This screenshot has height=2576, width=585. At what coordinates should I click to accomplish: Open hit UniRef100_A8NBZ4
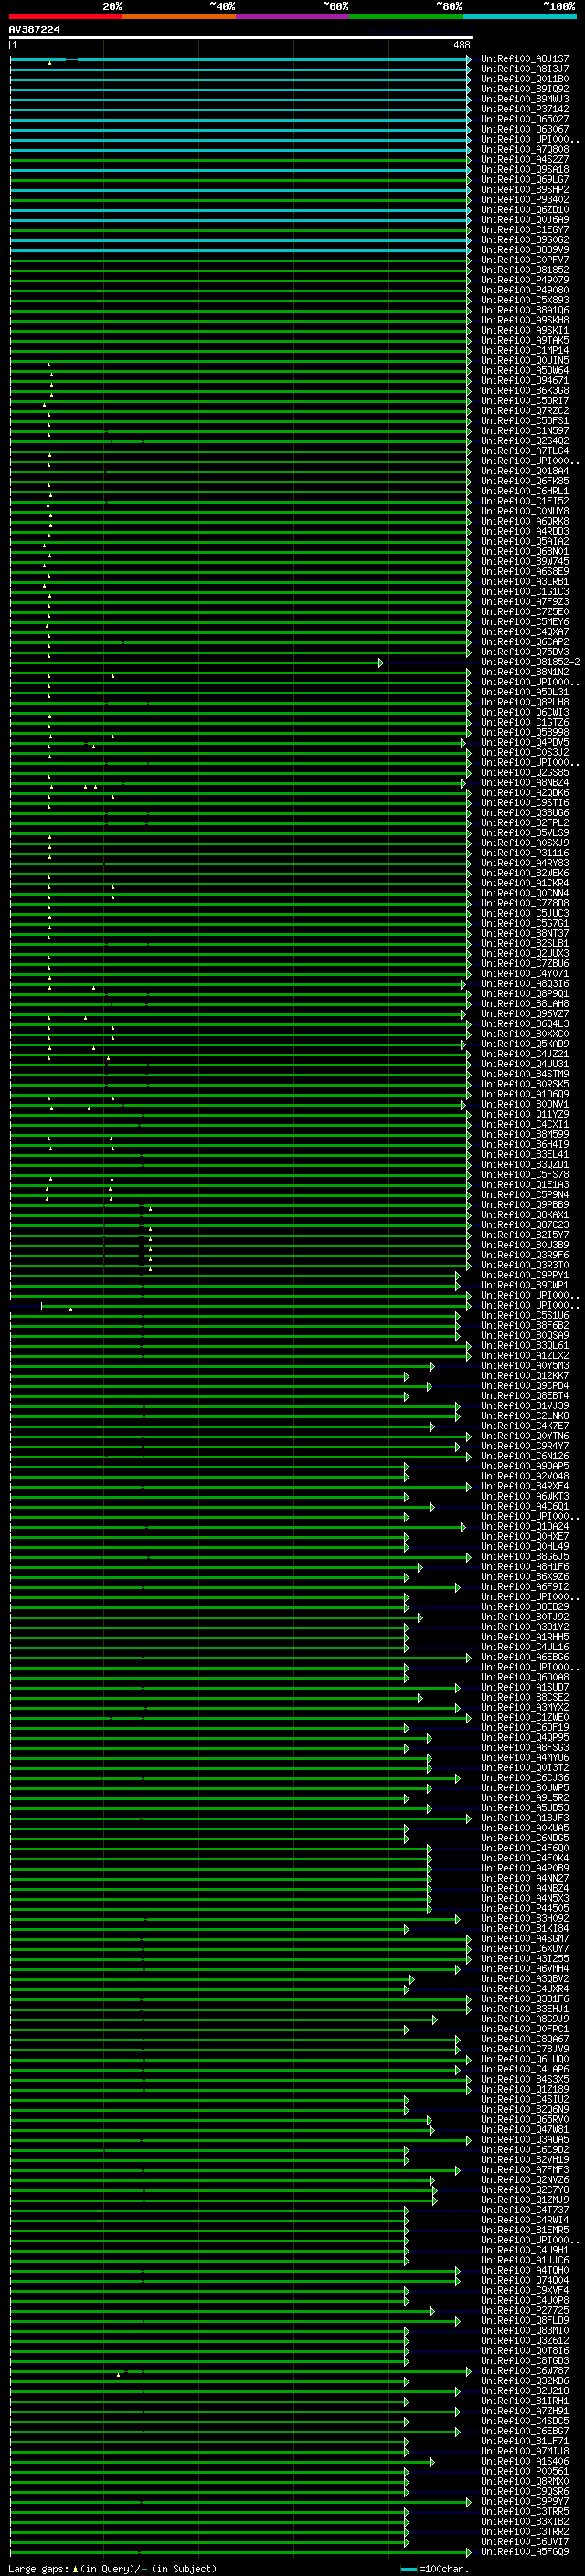point(525,783)
